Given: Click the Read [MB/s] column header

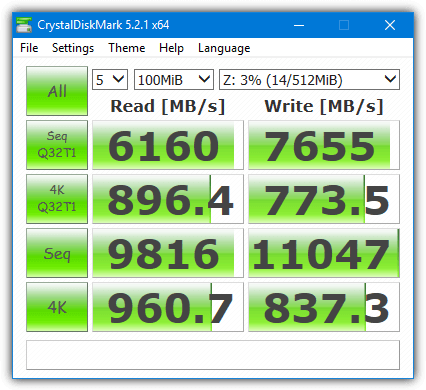Looking at the screenshot, I should tap(168, 106).
